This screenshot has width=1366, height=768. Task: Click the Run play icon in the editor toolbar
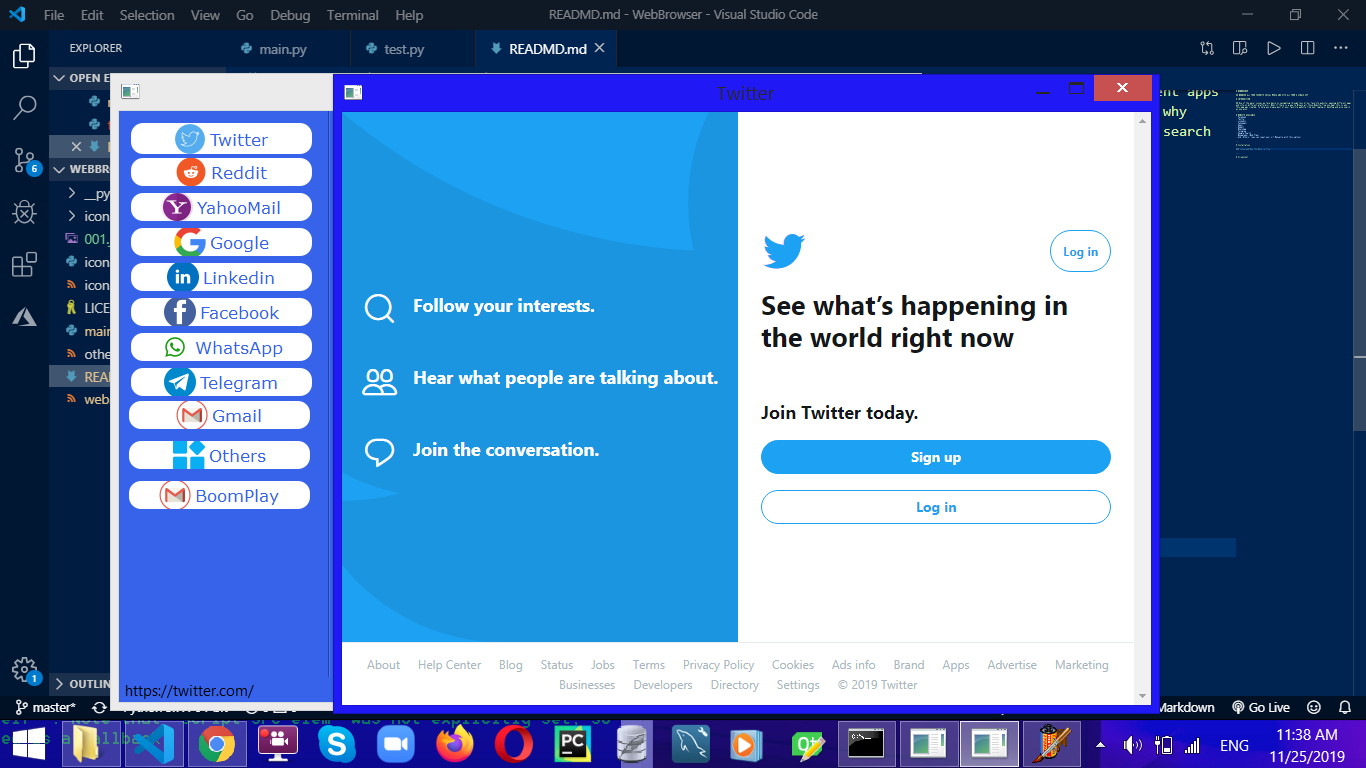pos(1273,48)
